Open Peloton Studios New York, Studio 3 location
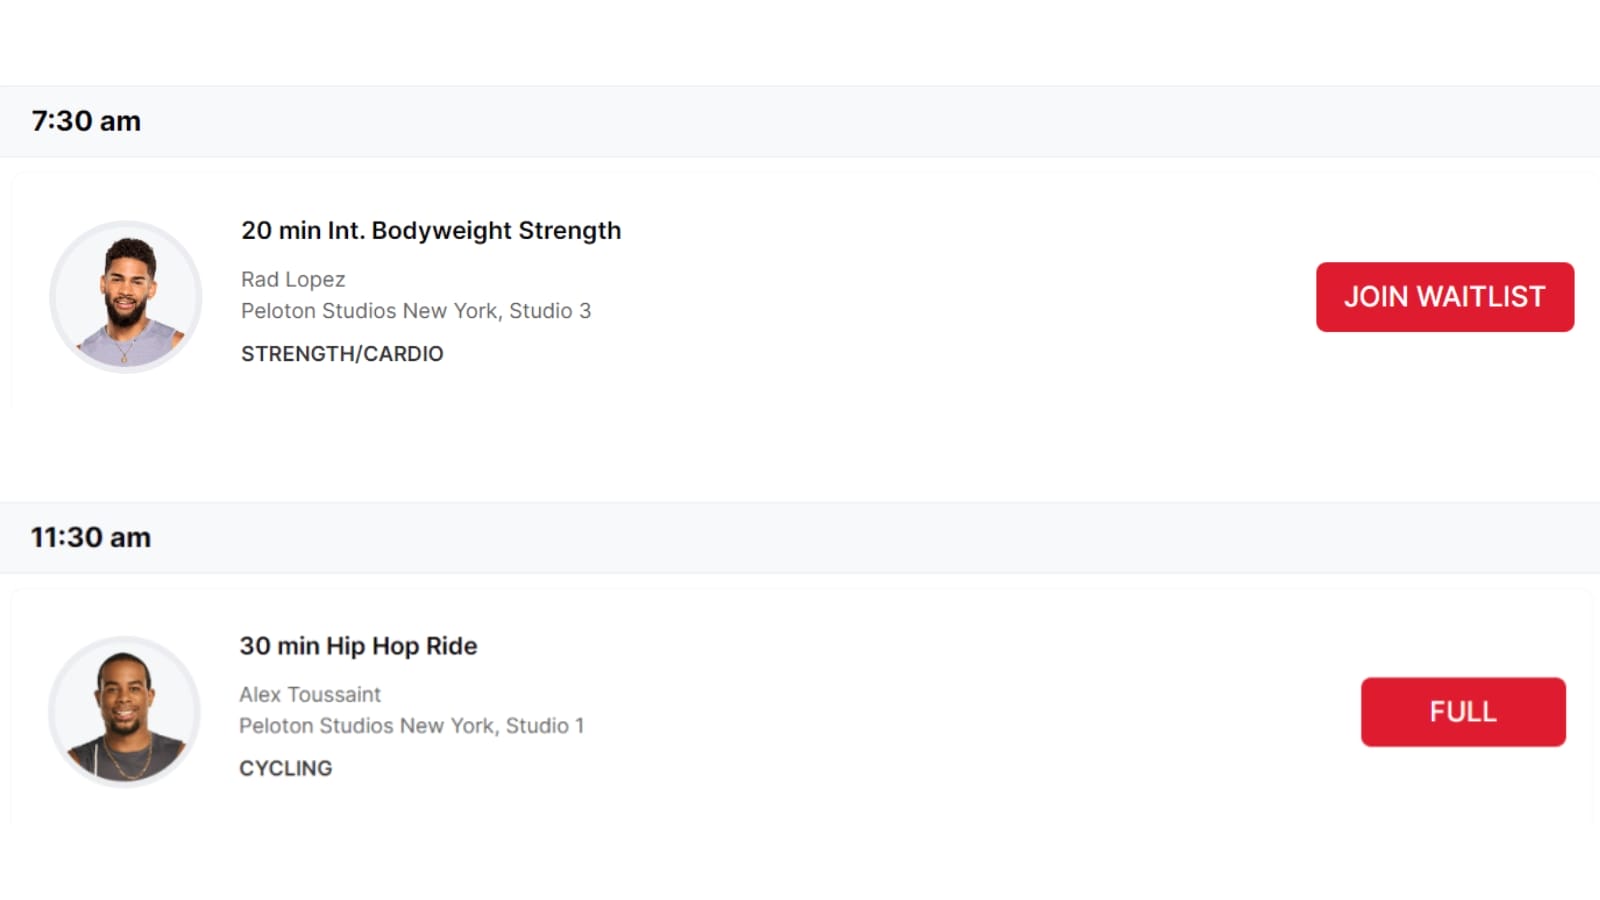This screenshot has width=1600, height=900. point(415,311)
